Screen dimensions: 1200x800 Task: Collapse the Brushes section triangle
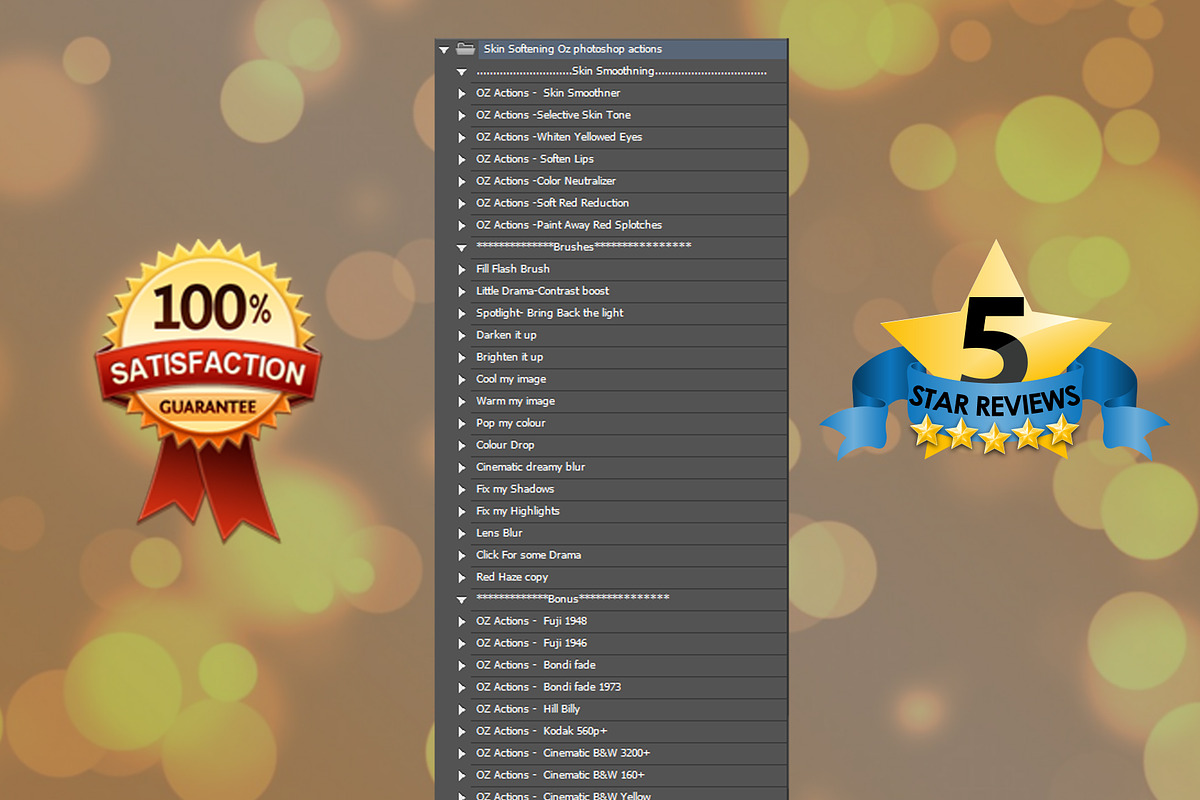(461, 247)
